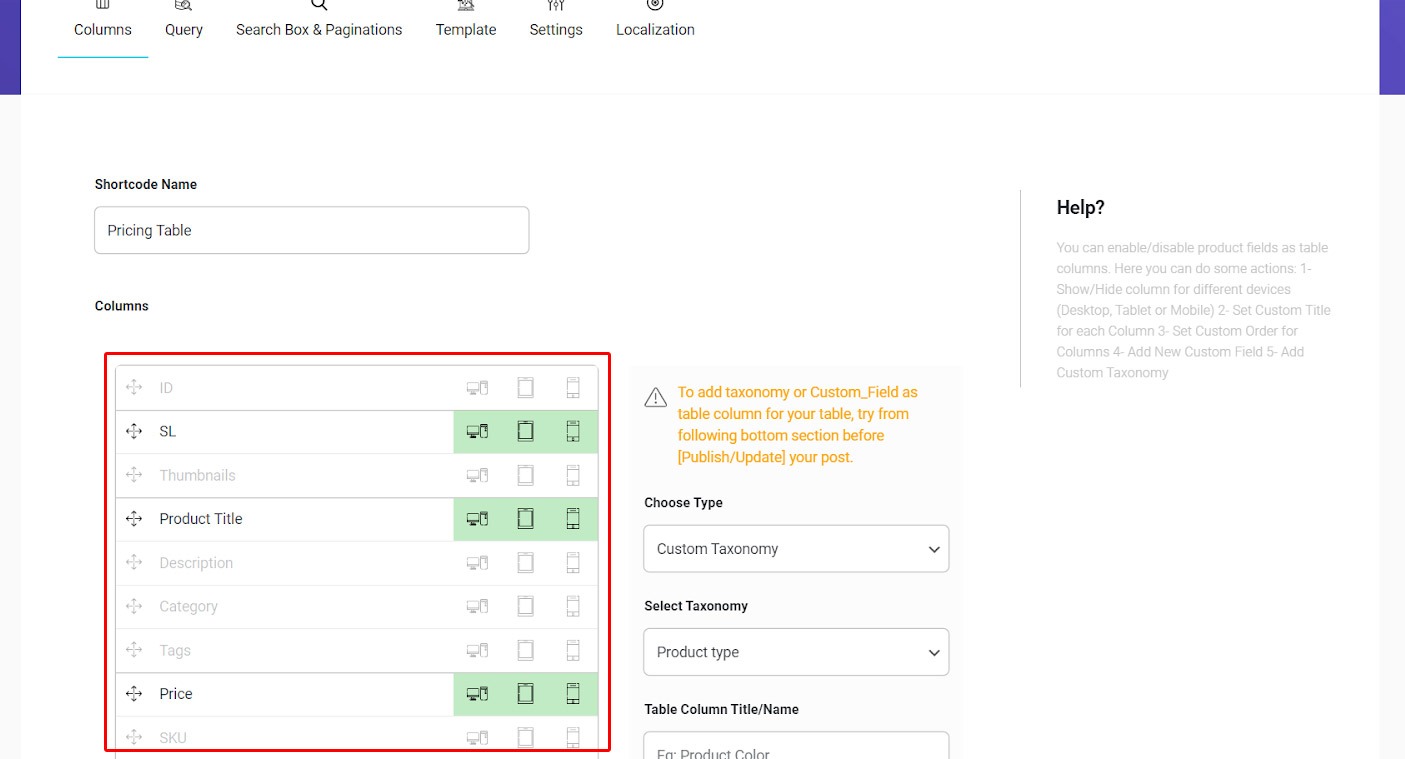Disable tablet visibility for Price column
This screenshot has height=759, width=1405.
tap(525, 693)
